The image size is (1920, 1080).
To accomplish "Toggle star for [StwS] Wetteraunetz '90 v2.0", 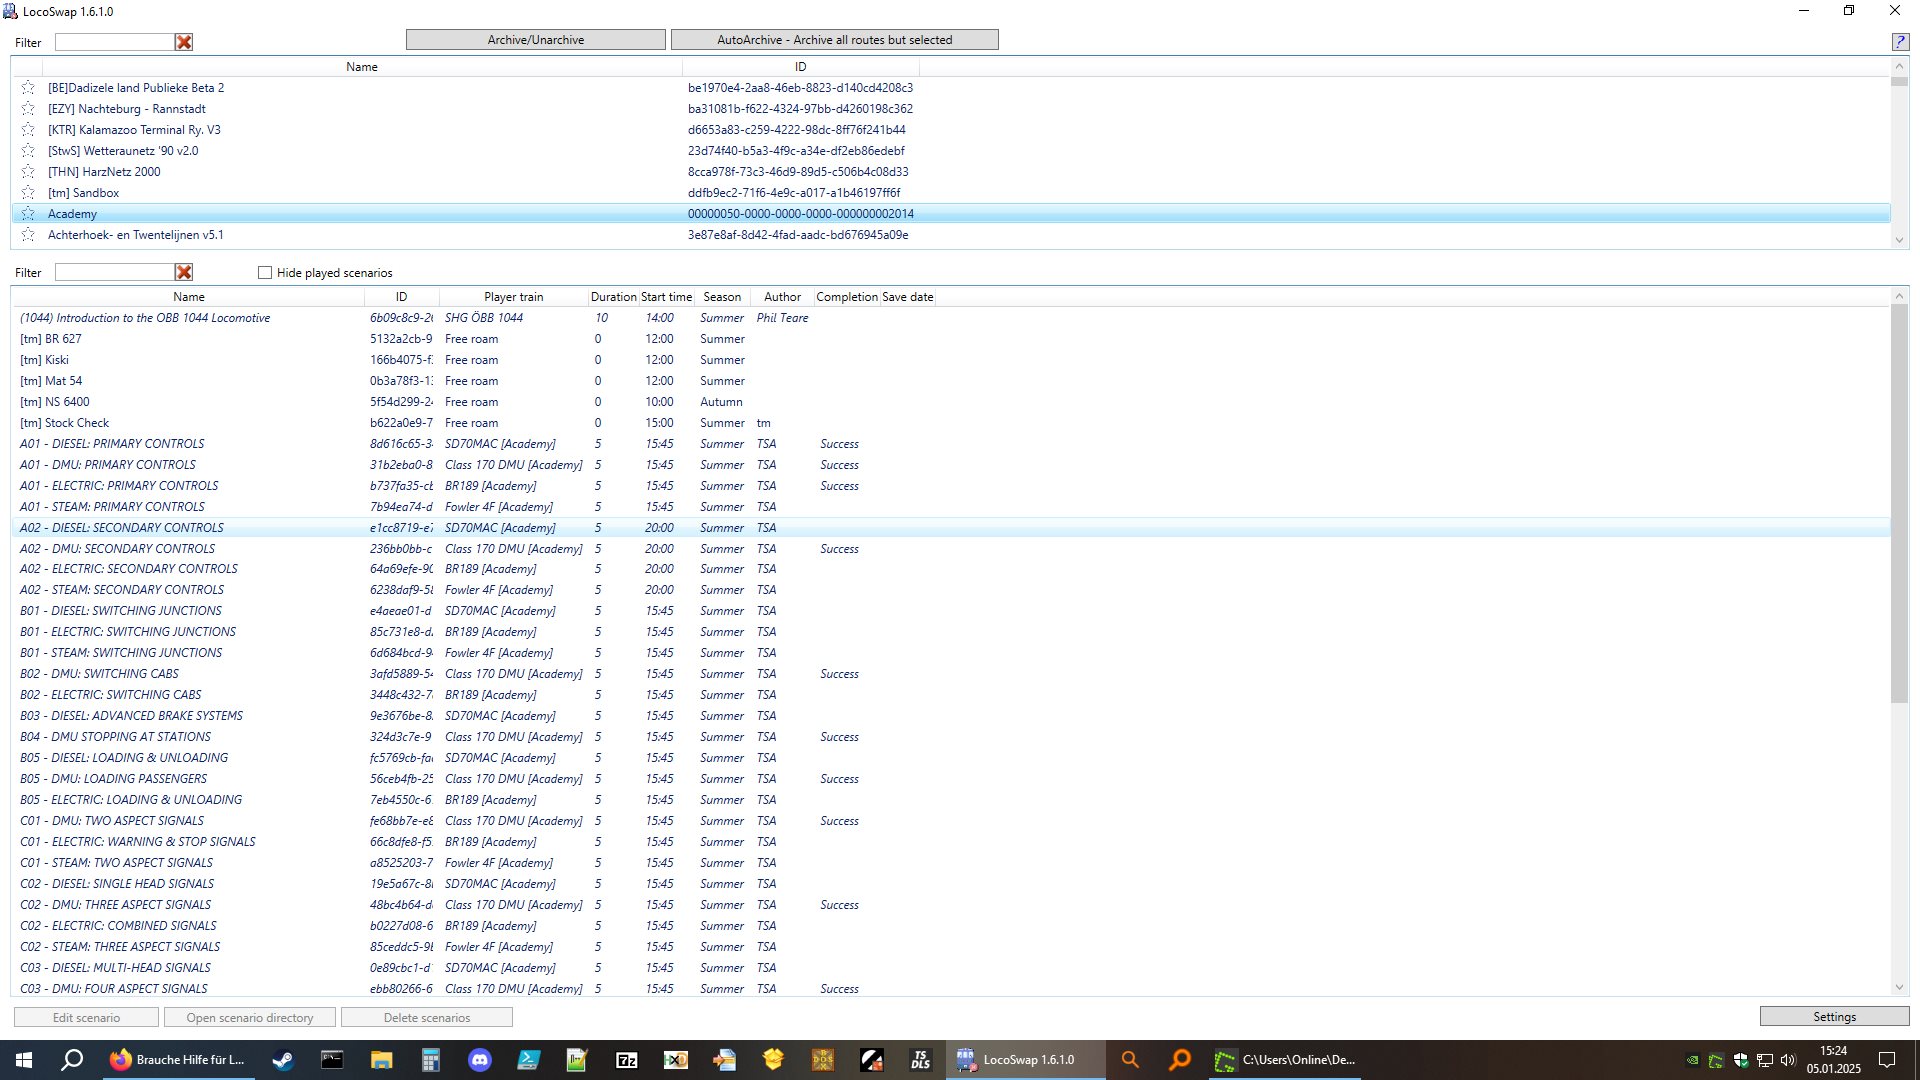I will [x=28, y=151].
